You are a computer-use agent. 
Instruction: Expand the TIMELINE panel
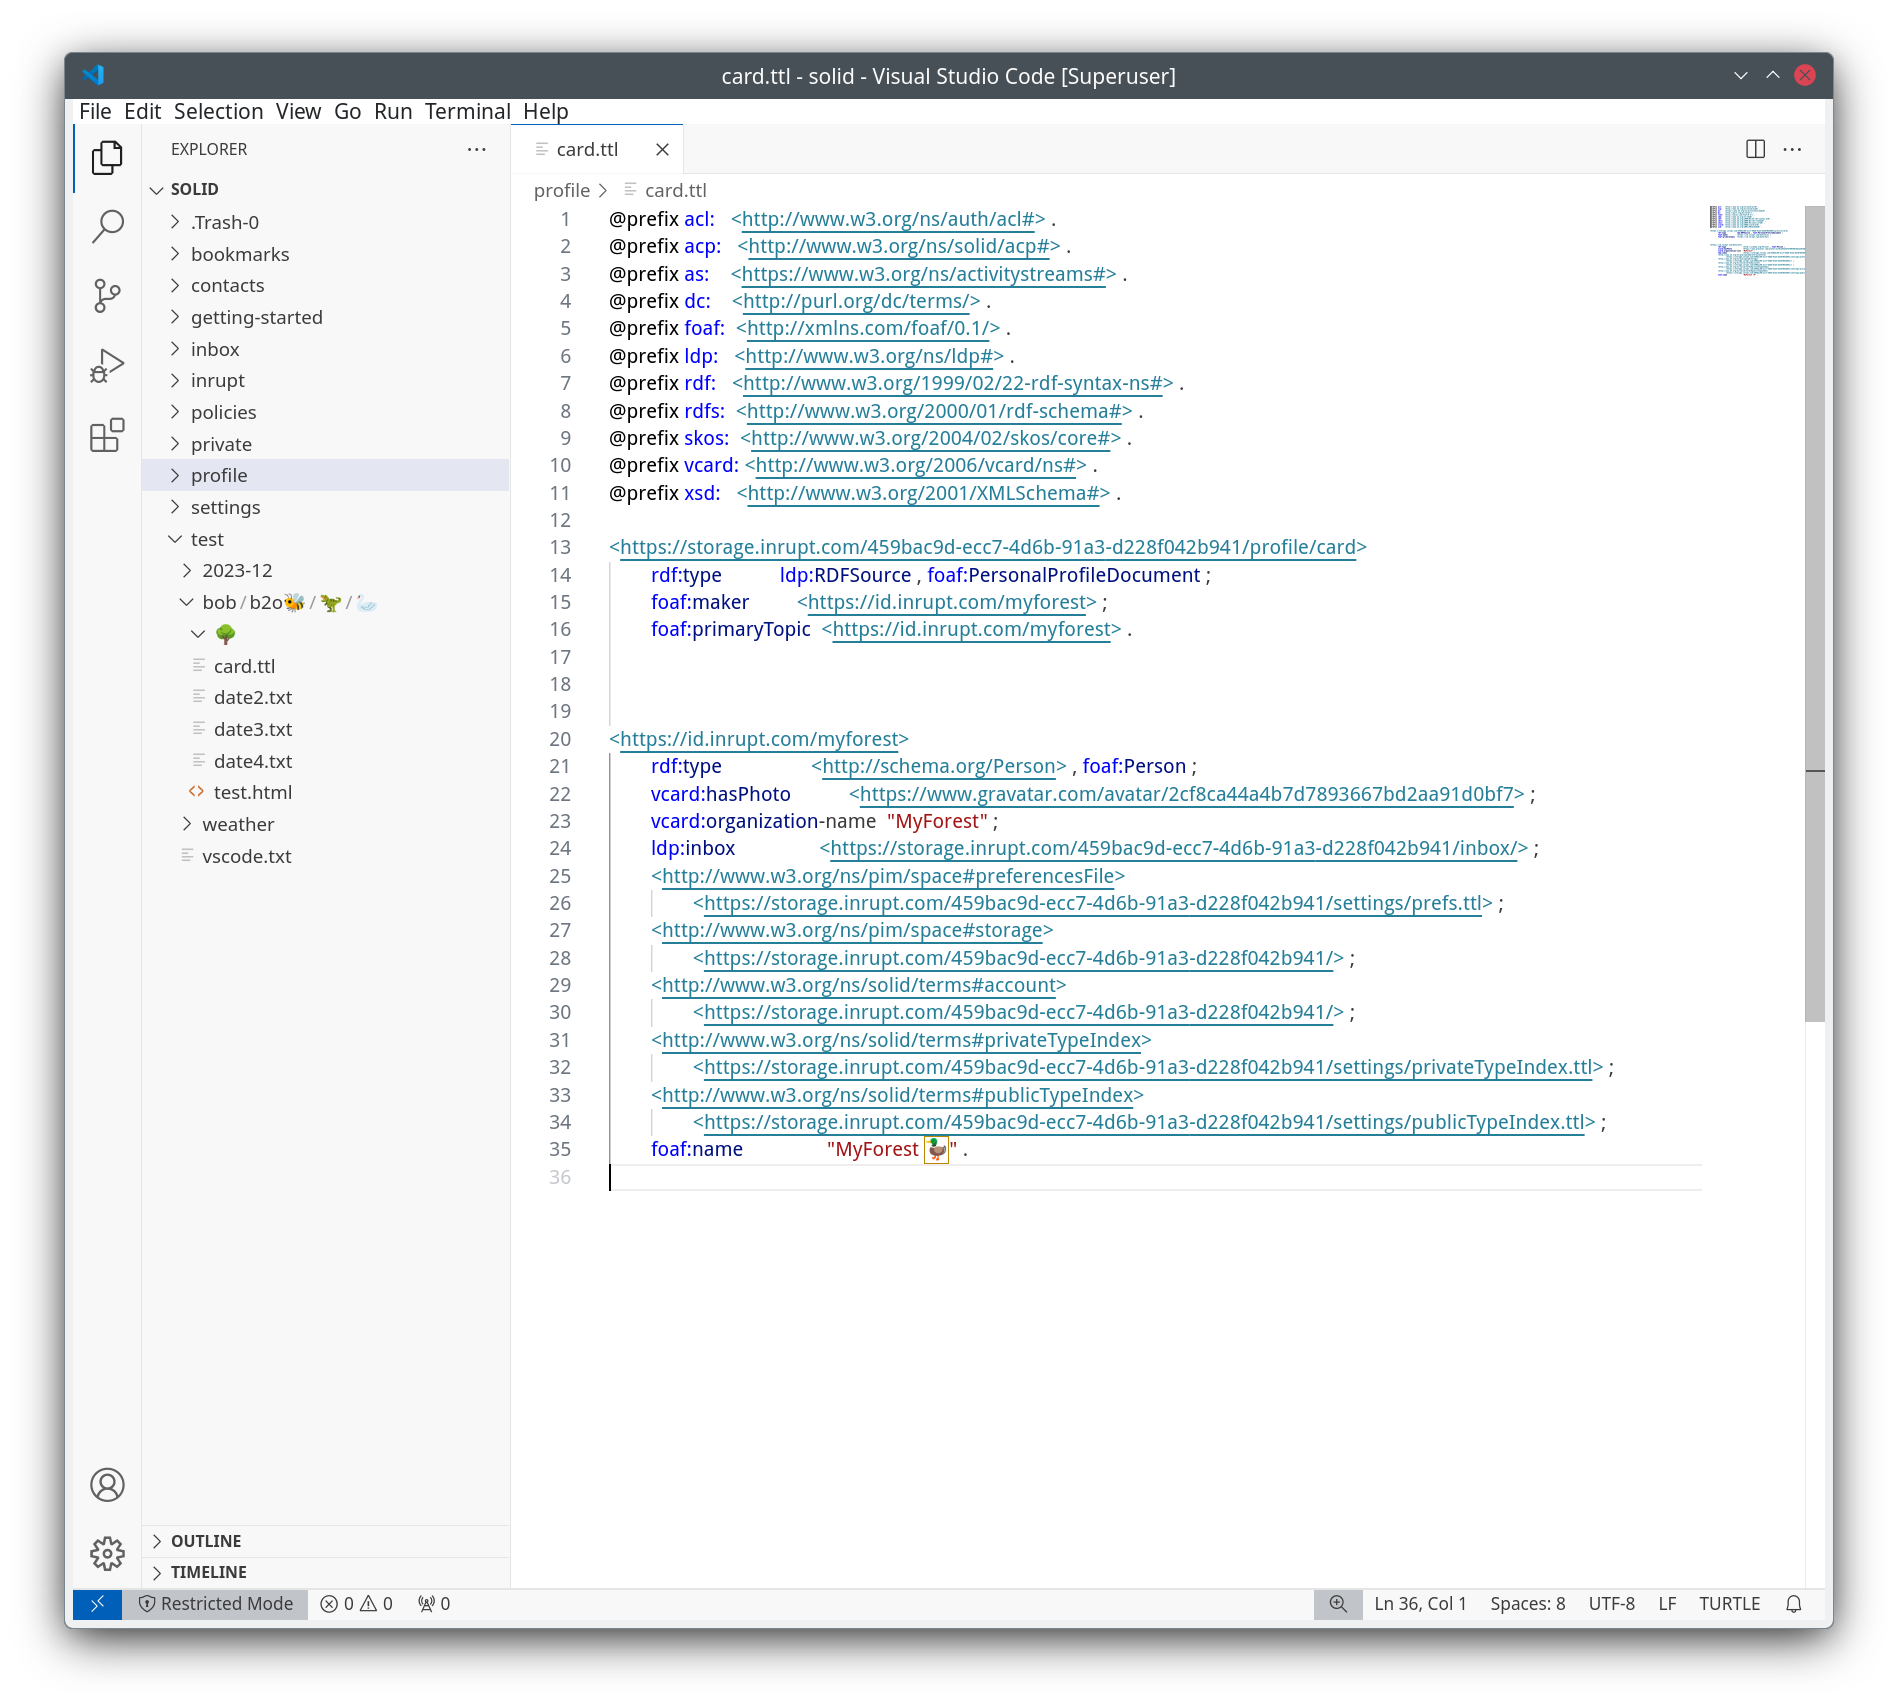326,1572
